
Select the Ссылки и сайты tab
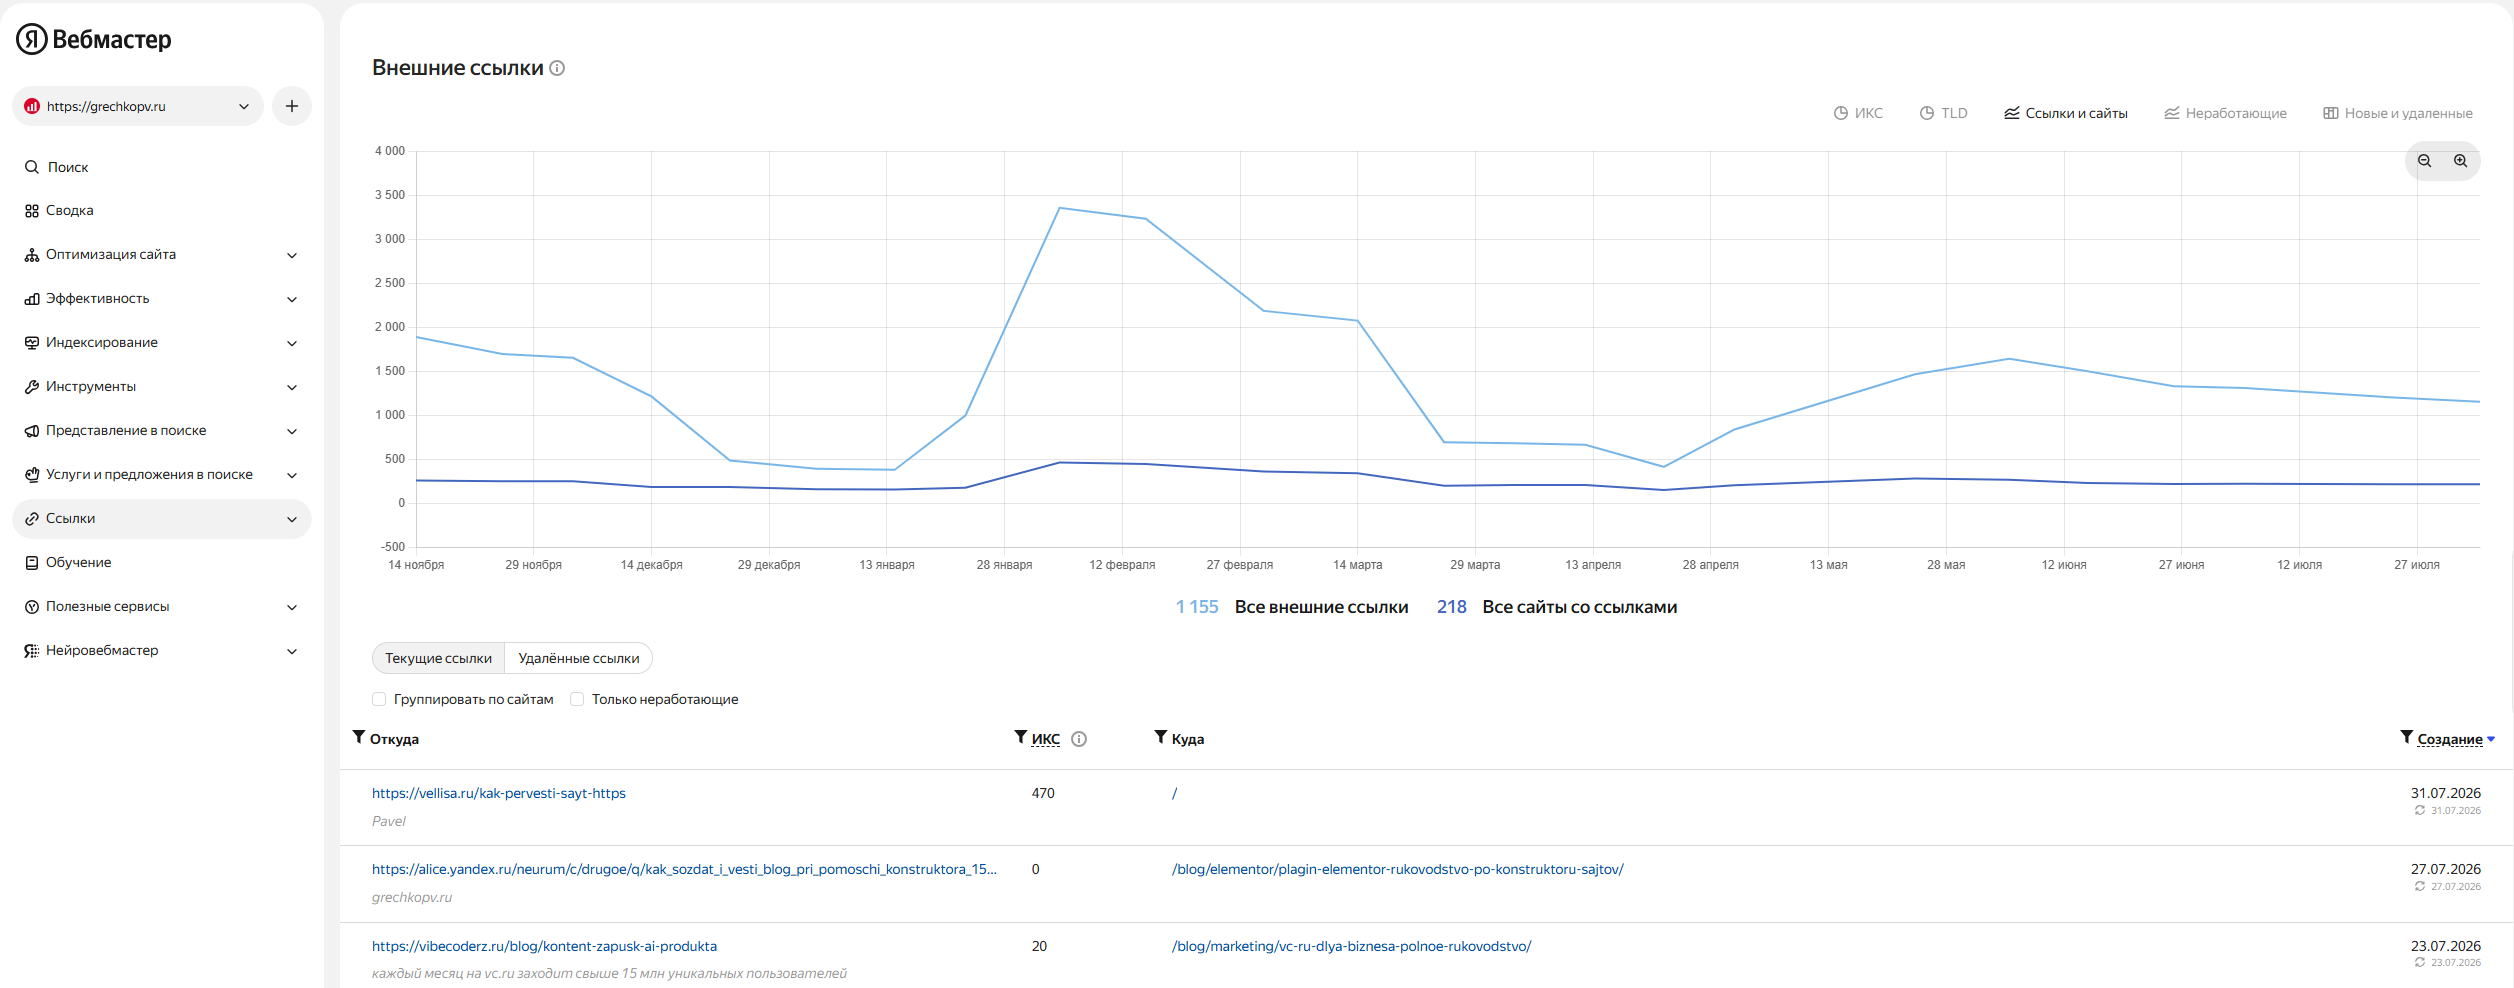pyautogui.click(x=2066, y=113)
